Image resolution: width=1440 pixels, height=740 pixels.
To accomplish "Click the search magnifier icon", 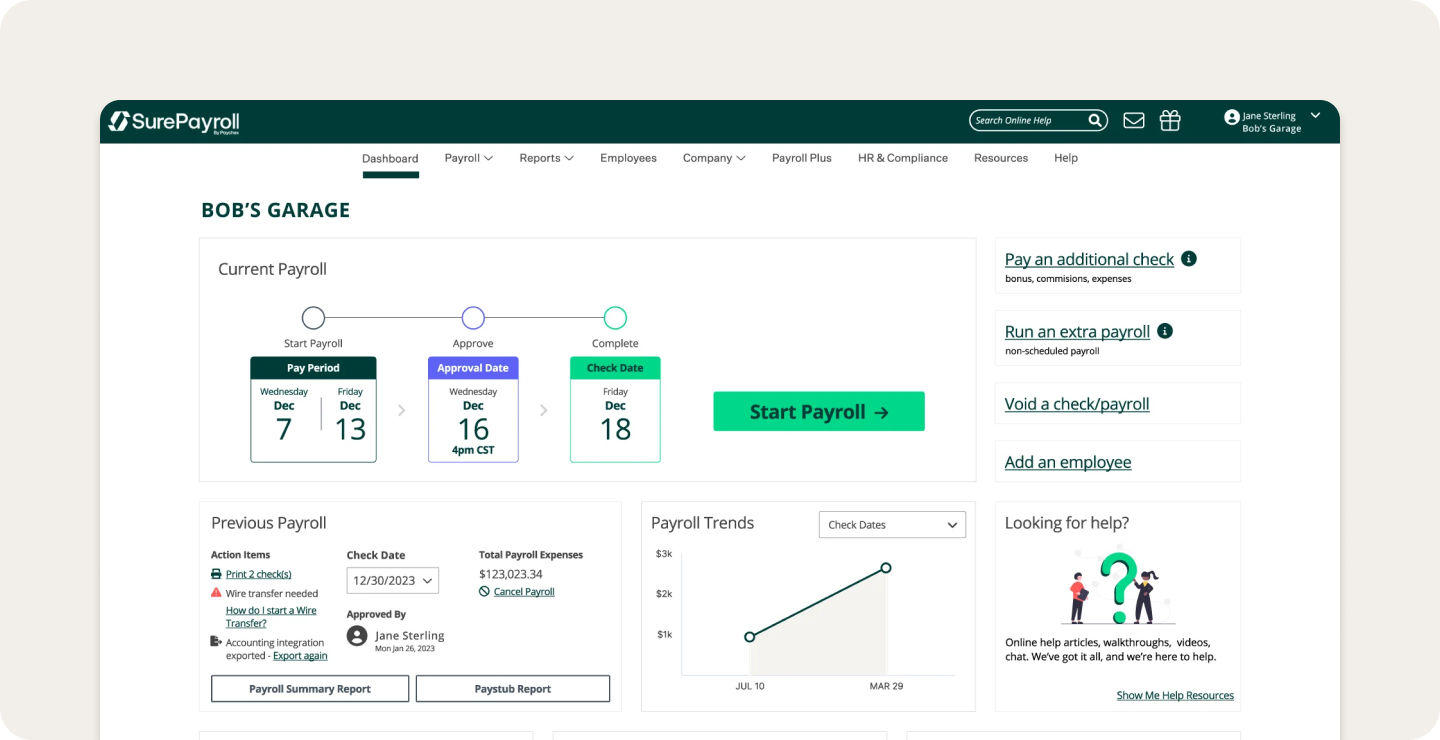I will [x=1096, y=121].
